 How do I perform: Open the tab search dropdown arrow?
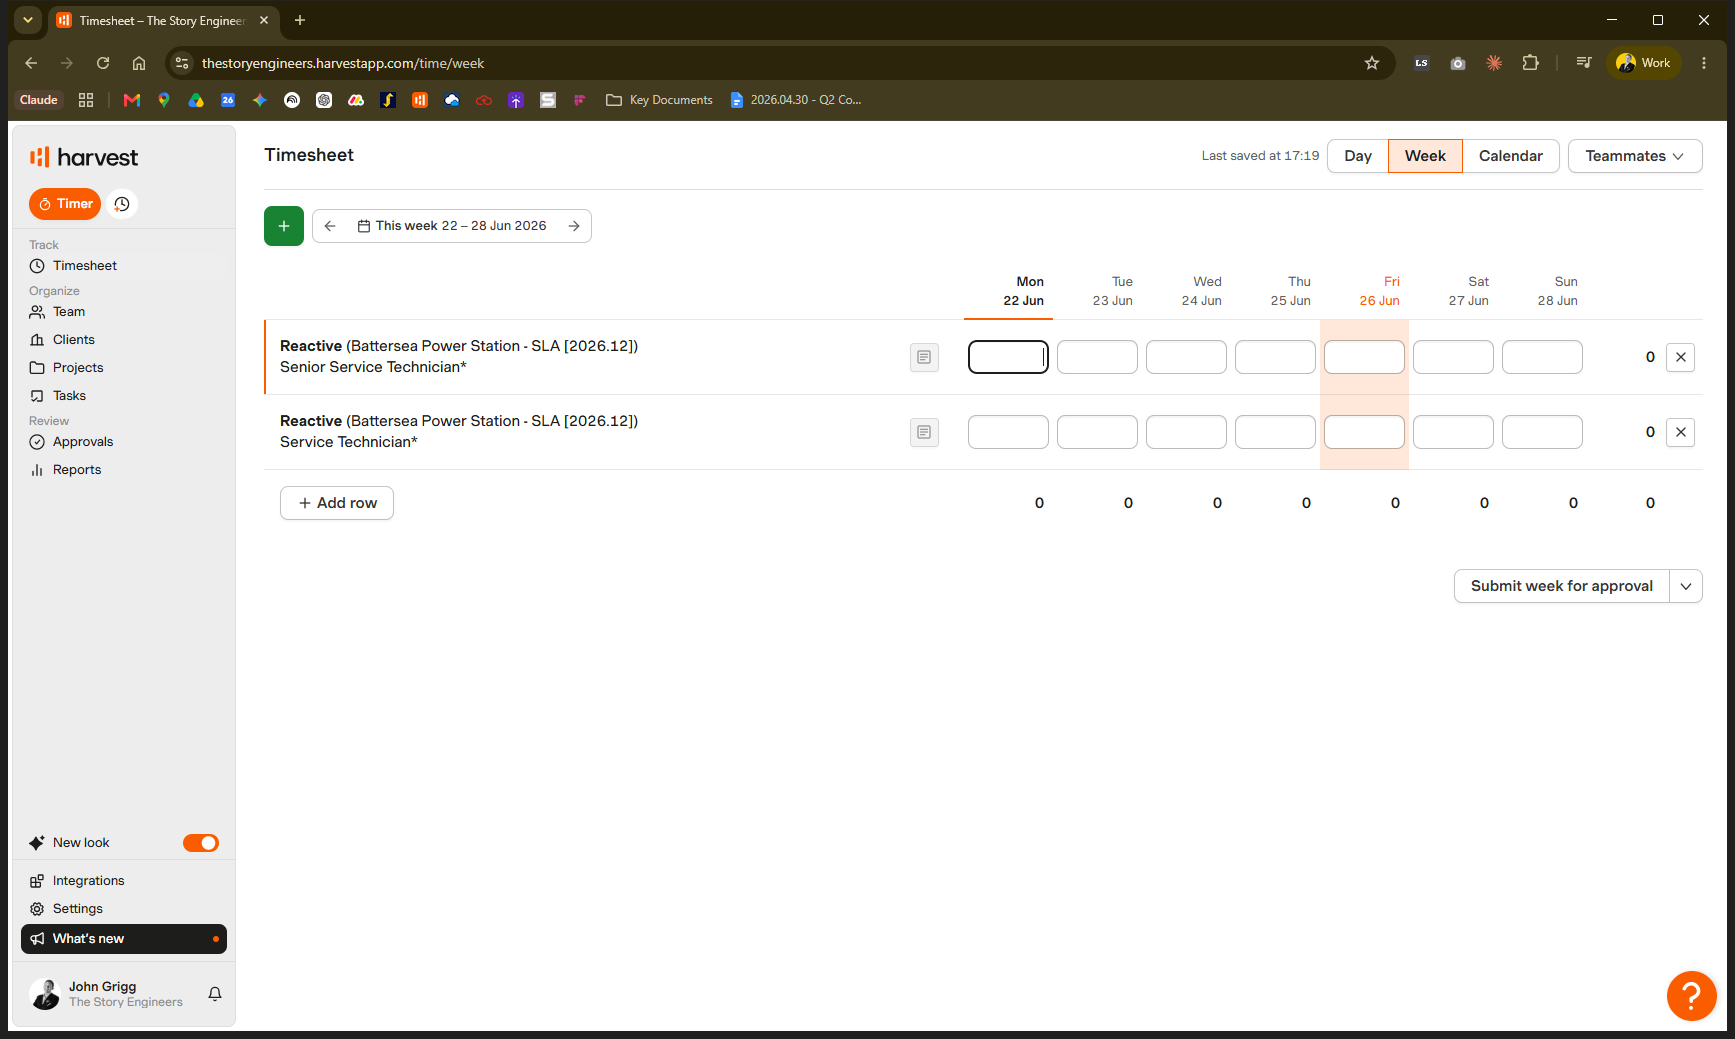tap(28, 20)
